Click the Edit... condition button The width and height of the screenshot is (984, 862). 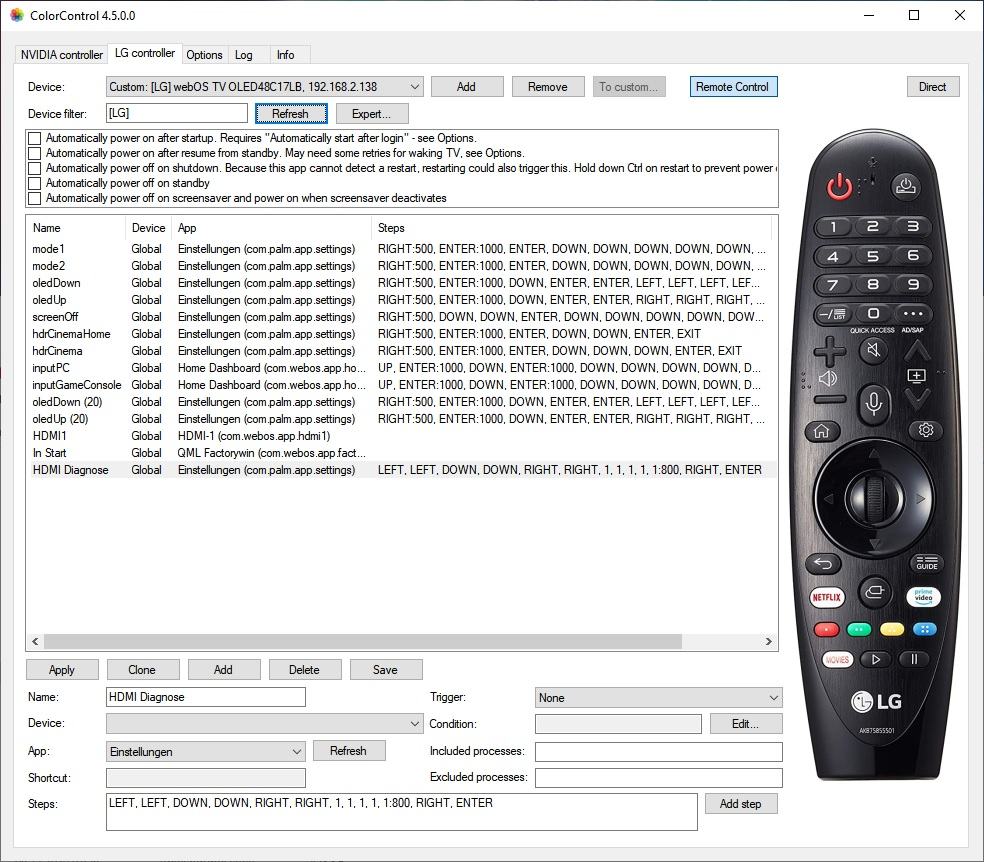pyautogui.click(x=746, y=724)
